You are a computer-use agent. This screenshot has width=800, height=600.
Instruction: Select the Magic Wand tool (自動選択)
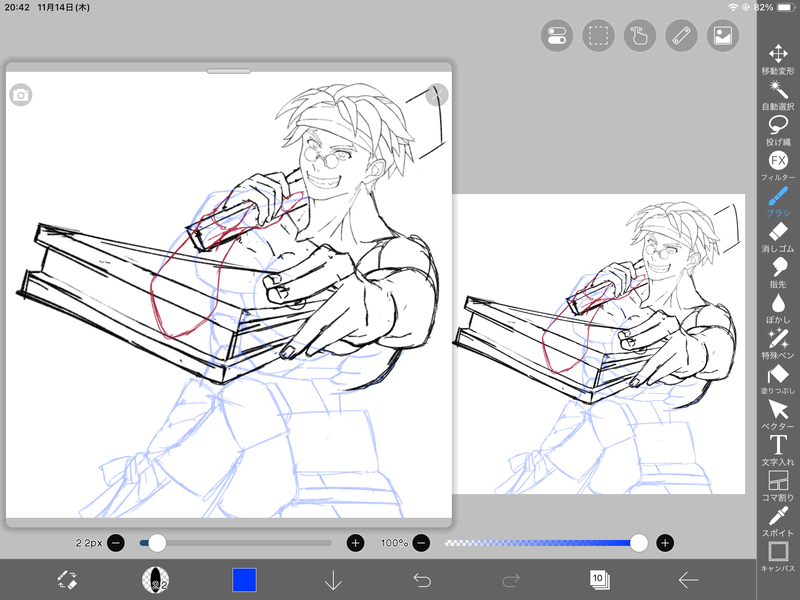(778, 95)
